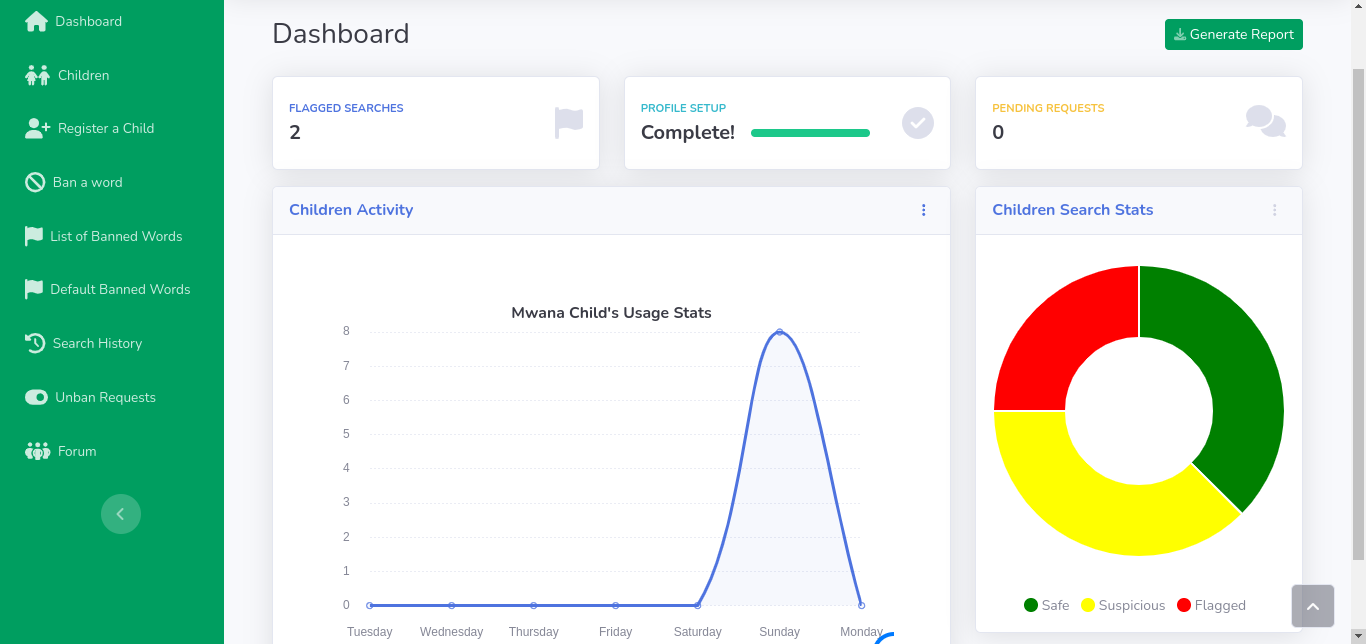Click the Search History clock icon

click(x=35, y=343)
